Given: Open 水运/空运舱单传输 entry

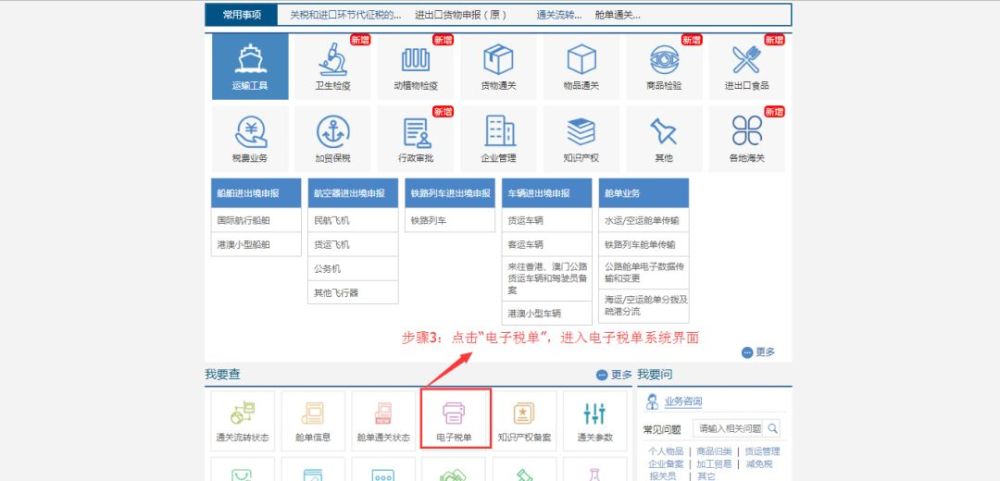Looking at the screenshot, I should click(x=643, y=220).
